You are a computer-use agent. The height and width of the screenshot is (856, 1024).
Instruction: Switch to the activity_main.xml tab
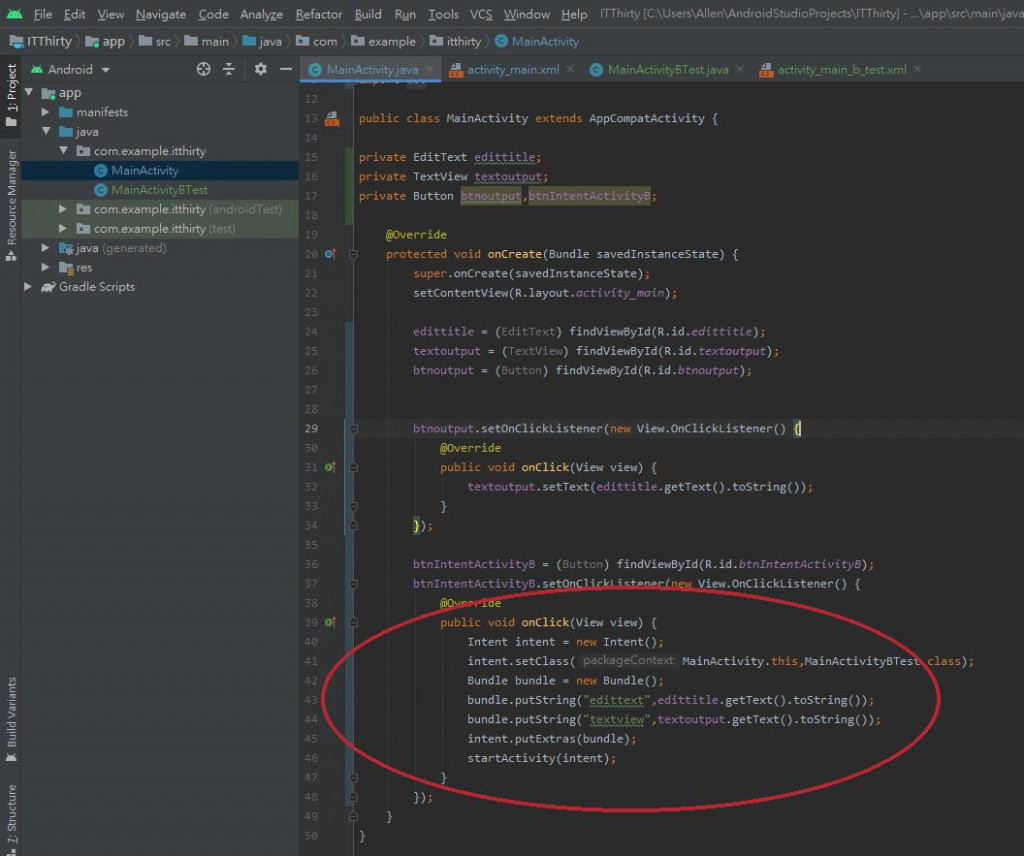point(512,69)
